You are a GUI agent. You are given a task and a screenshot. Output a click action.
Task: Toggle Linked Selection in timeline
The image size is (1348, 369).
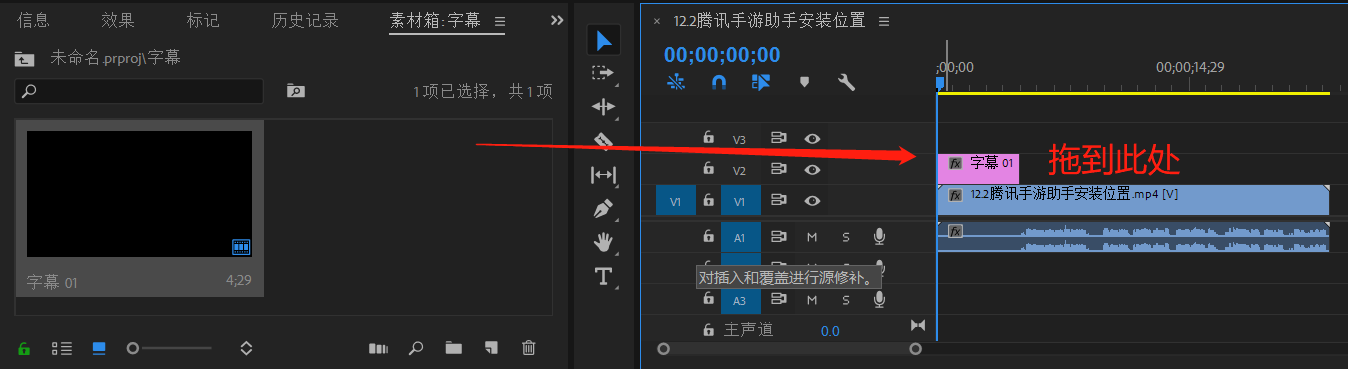coord(761,82)
